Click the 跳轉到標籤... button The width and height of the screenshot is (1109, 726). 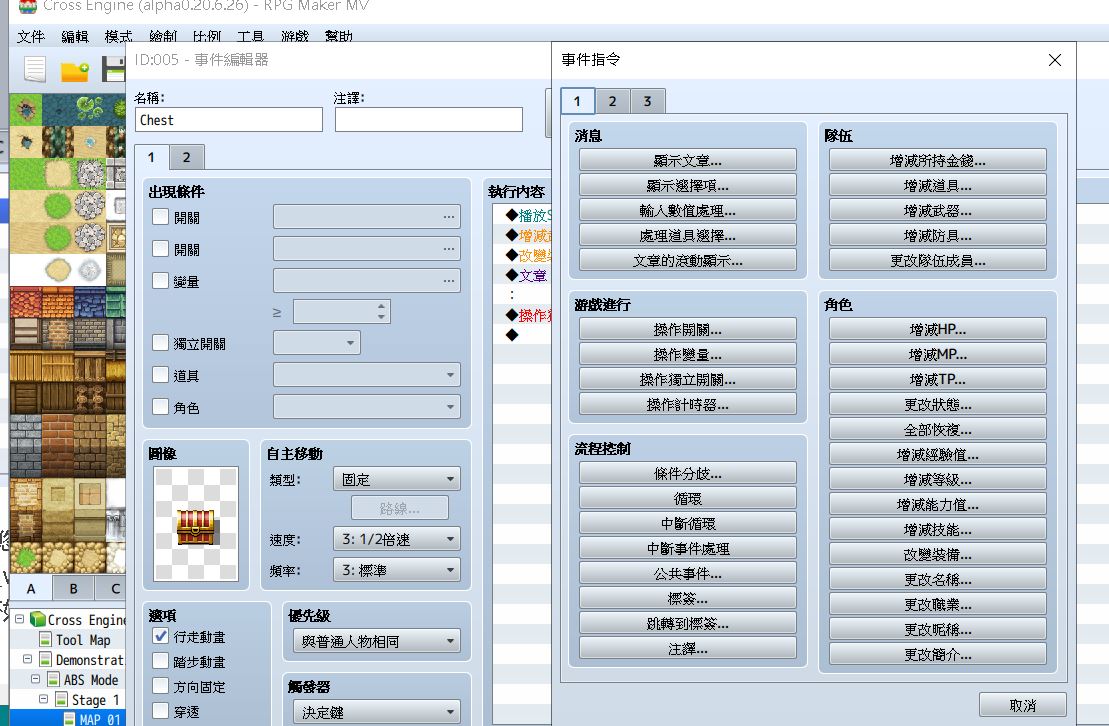tap(687, 623)
